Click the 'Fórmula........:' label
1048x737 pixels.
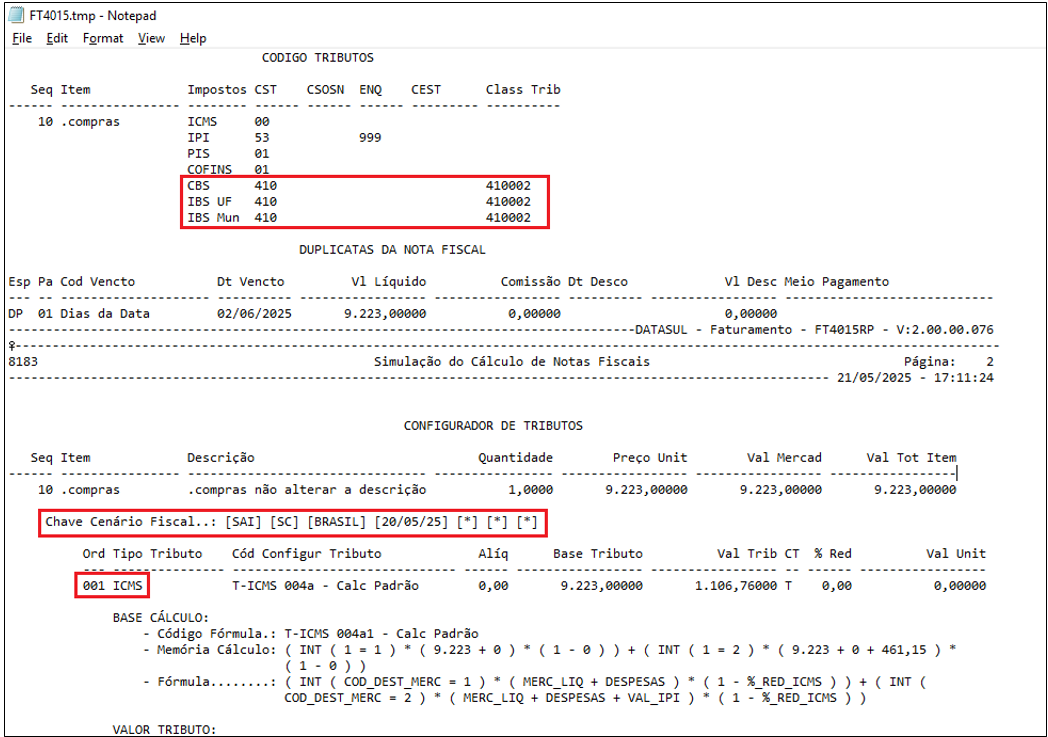tap(217, 682)
